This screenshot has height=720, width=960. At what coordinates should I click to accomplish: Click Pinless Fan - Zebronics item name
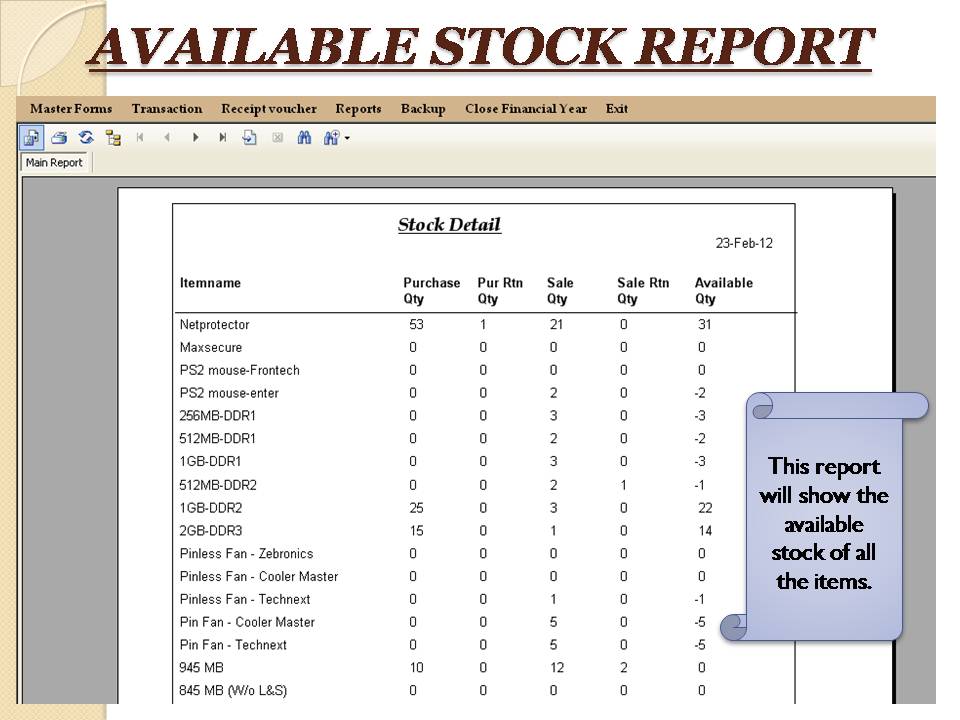246,554
